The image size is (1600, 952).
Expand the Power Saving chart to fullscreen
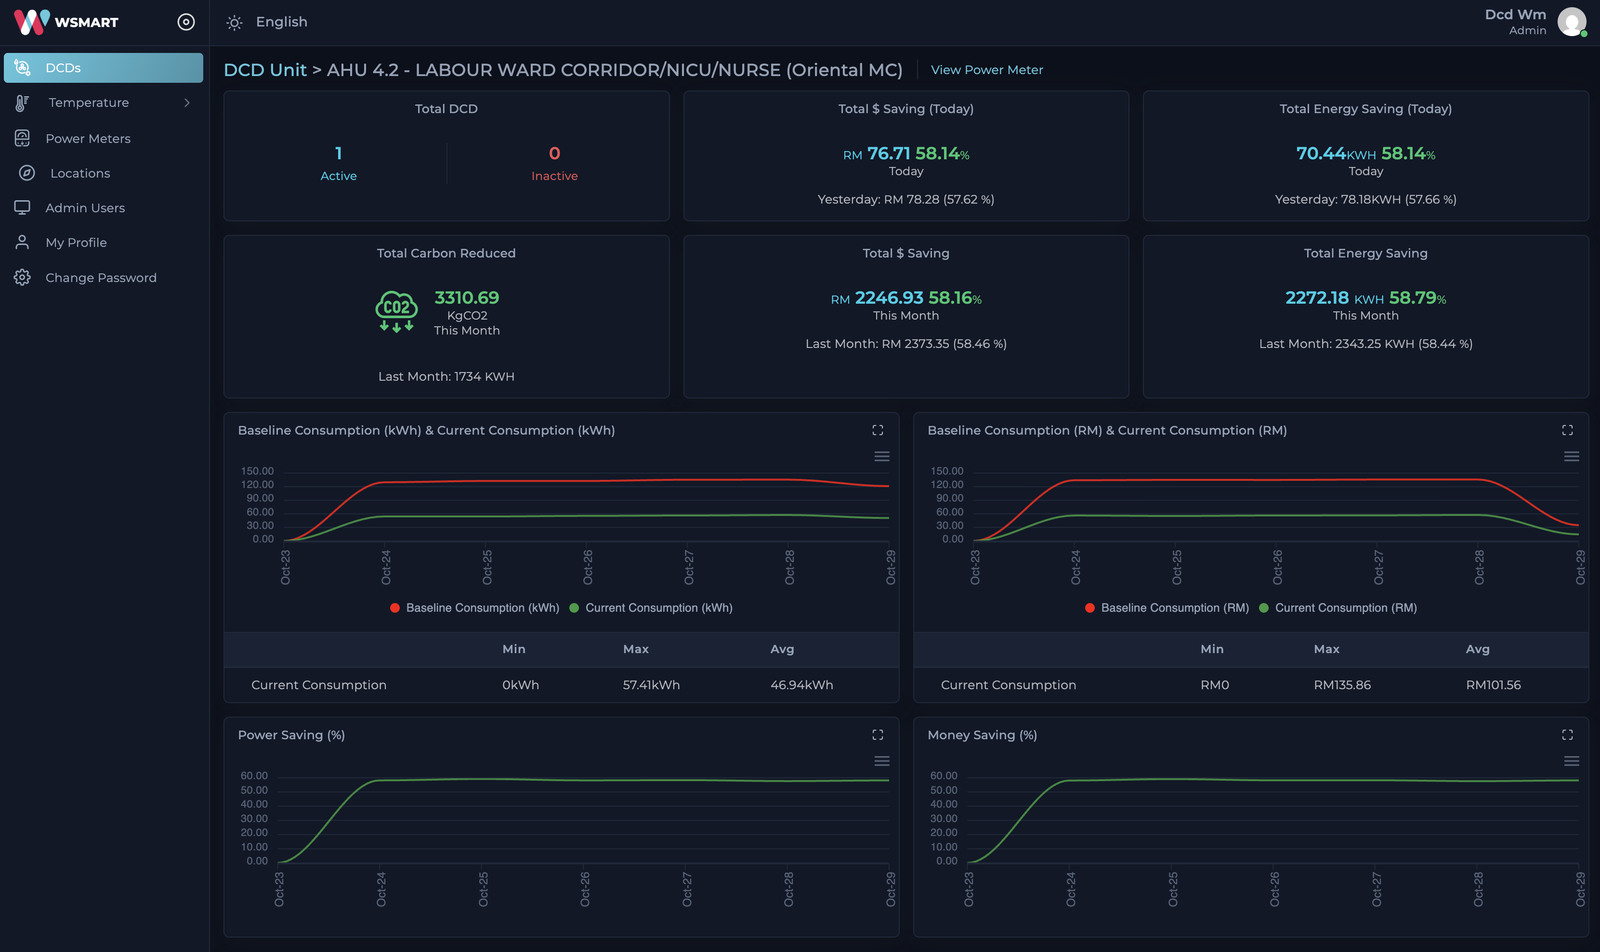(878, 735)
